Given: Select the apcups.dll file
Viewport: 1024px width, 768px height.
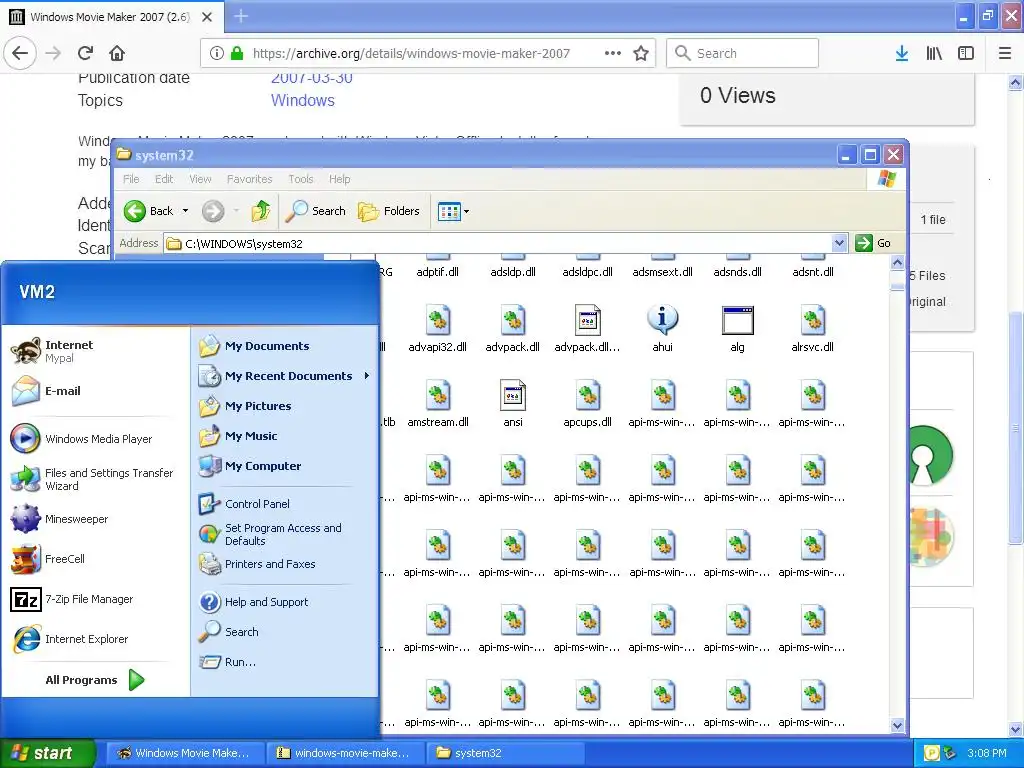Looking at the screenshot, I should click(x=588, y=404).
